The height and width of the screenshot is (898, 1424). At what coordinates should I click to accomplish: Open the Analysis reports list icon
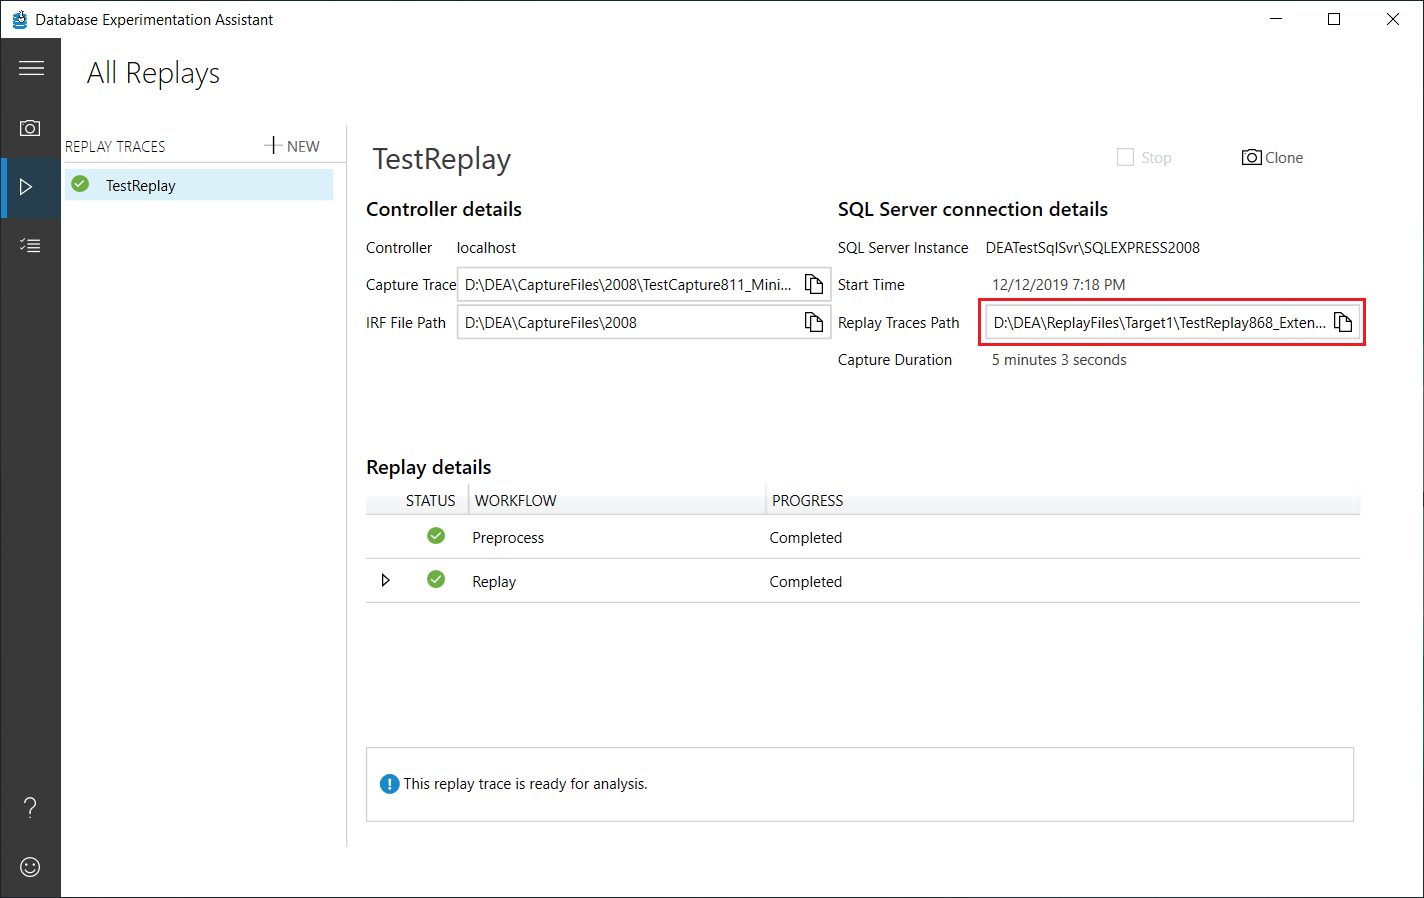click(x=30, y=245)
